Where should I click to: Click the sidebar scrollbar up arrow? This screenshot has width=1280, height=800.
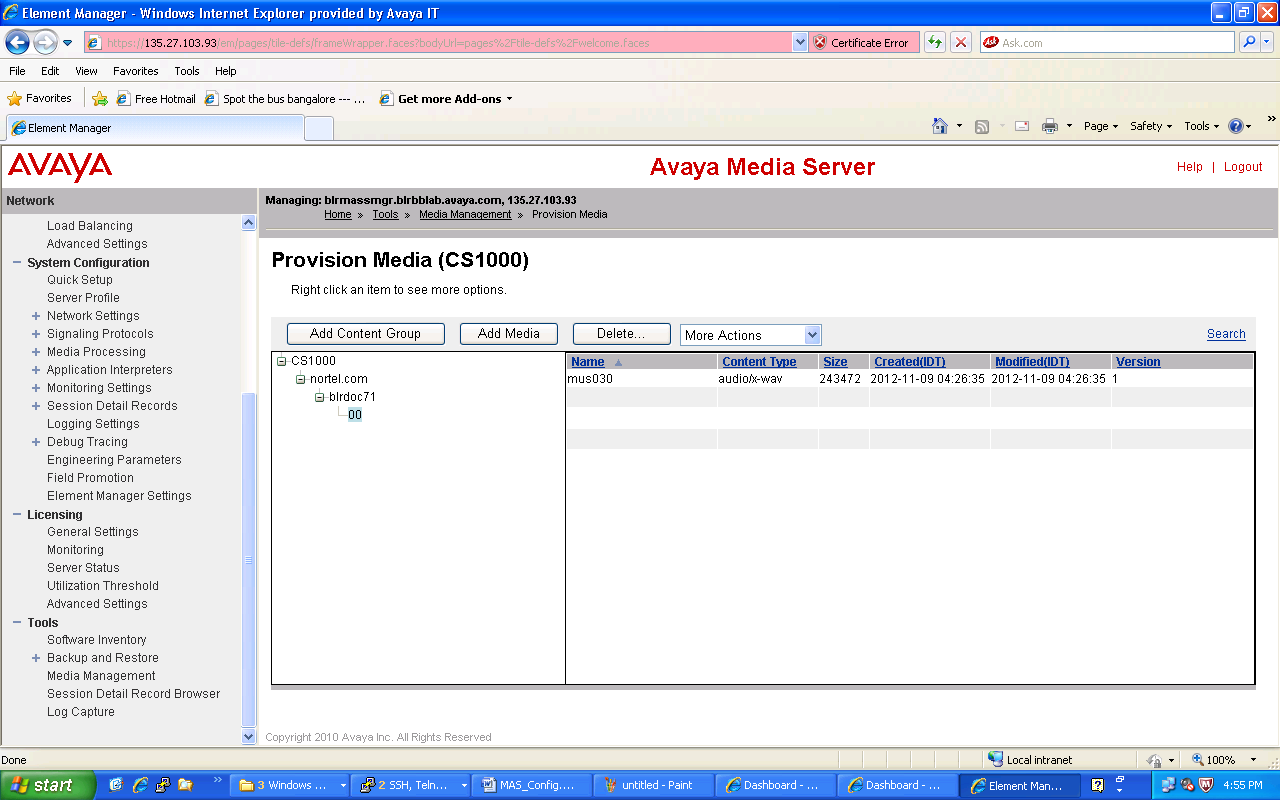point(249,223)
